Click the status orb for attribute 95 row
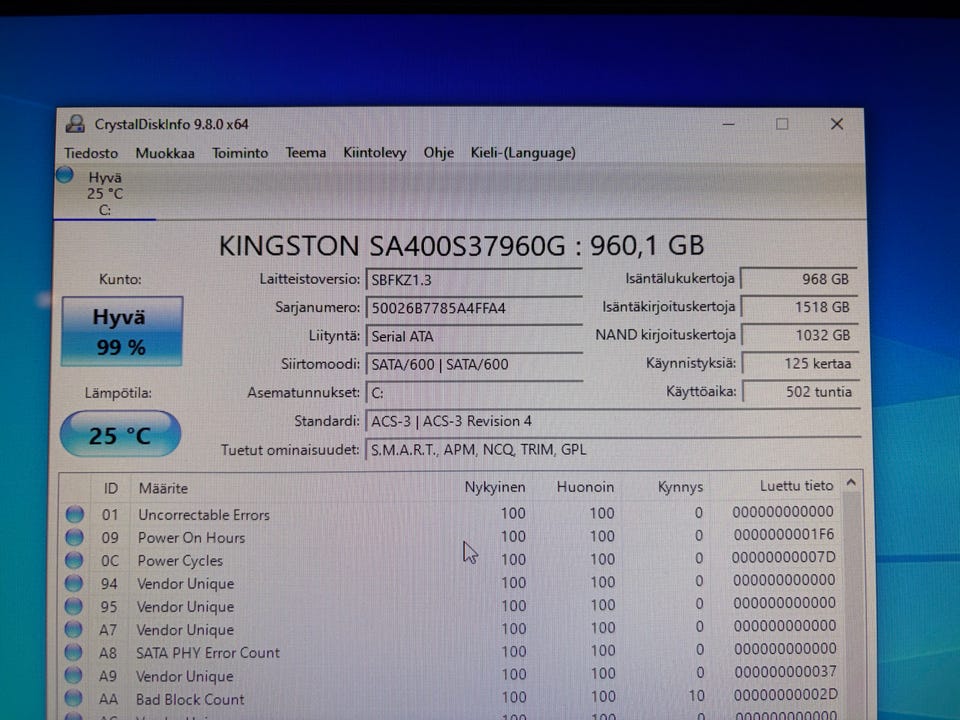 point(73,606)
